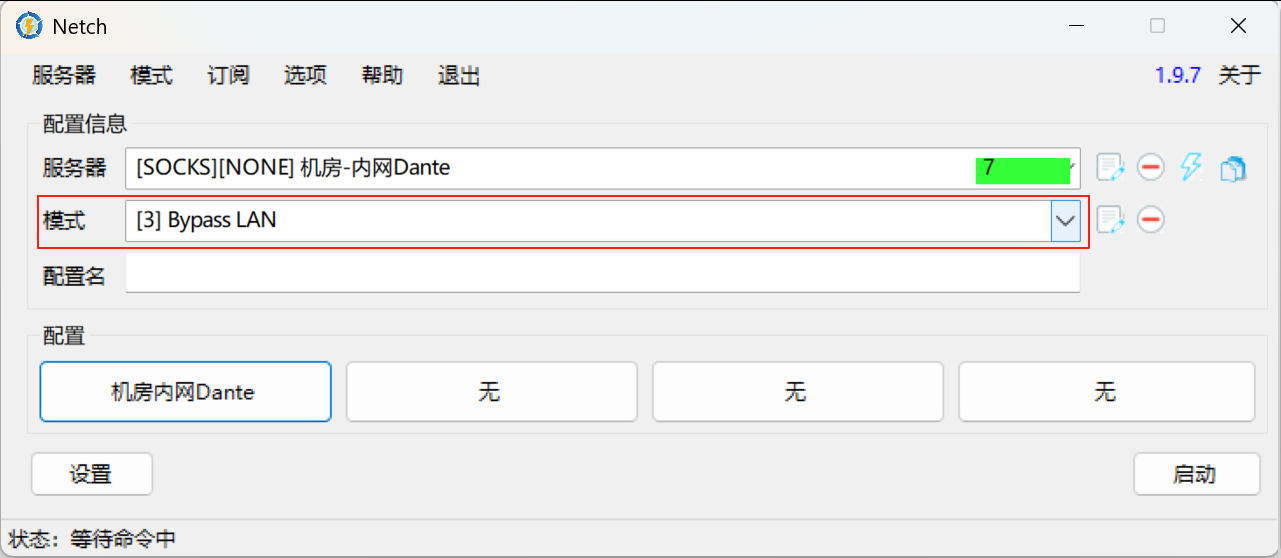
Task: Open the 订阅 subscription menu
Action: (228, 75)
